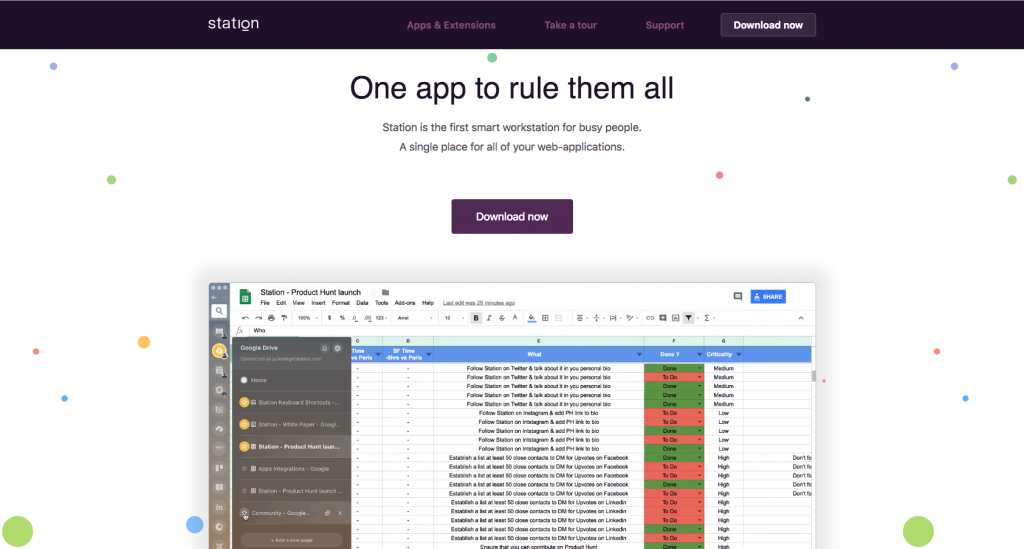Image resolution: width=1024 pixels, height=549 pixels.
Task: Open the Insert menu in Sheets
Action: (318, 303)
